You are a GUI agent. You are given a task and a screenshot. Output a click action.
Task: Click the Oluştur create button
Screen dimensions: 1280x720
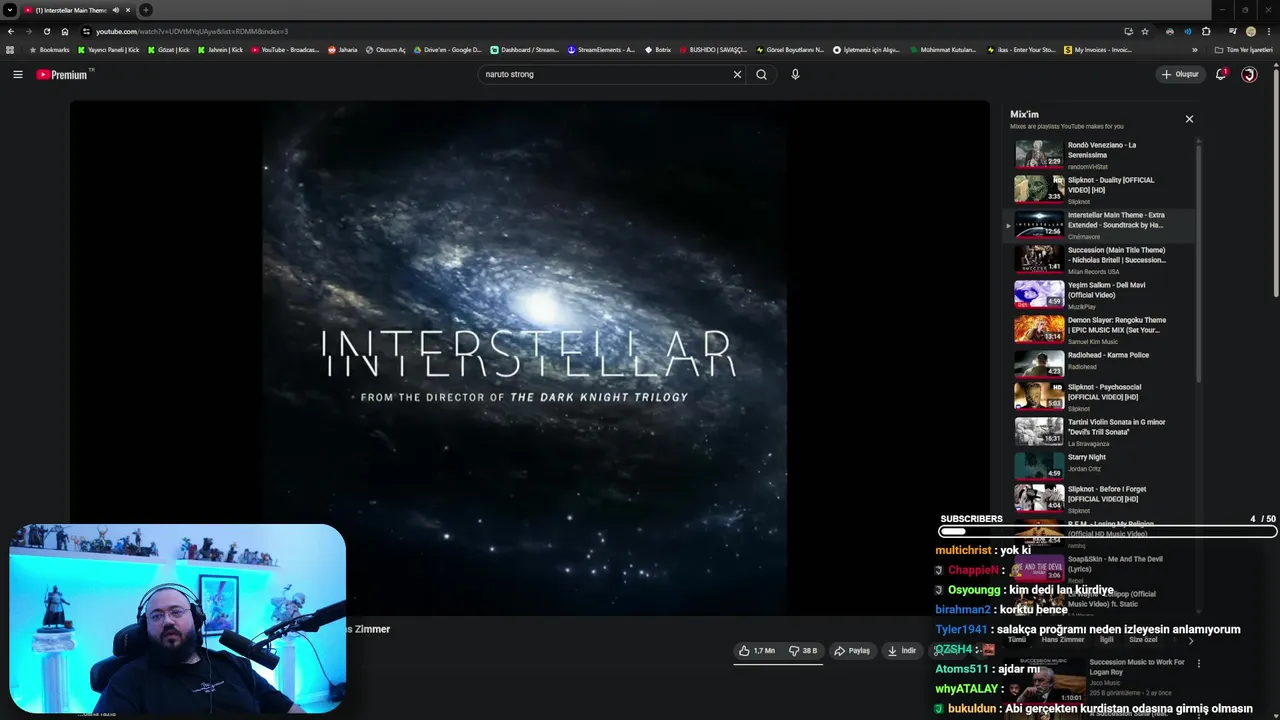[1179, 74]
